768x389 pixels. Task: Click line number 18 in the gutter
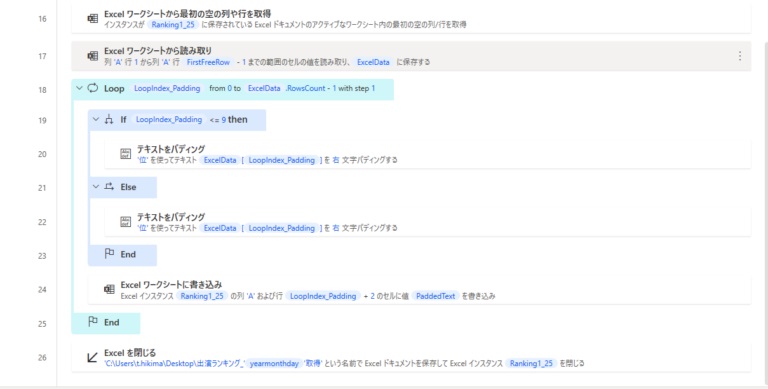click(43, 90)
